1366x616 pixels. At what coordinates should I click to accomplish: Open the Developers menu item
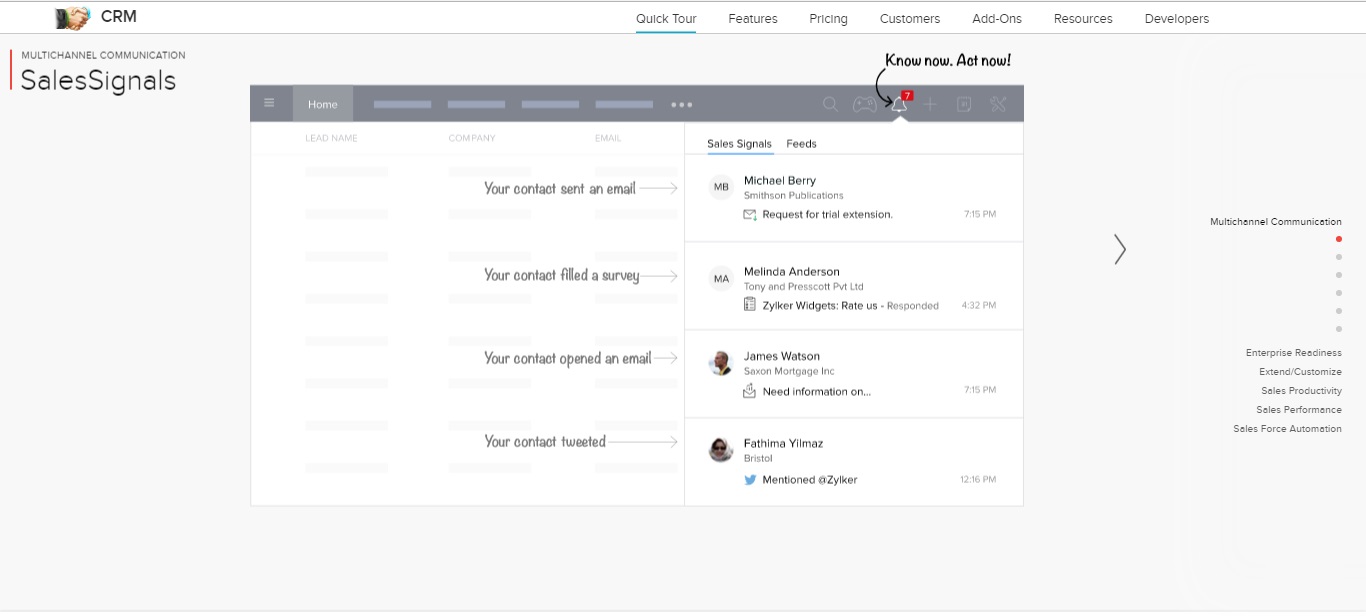click(1177, 18)
